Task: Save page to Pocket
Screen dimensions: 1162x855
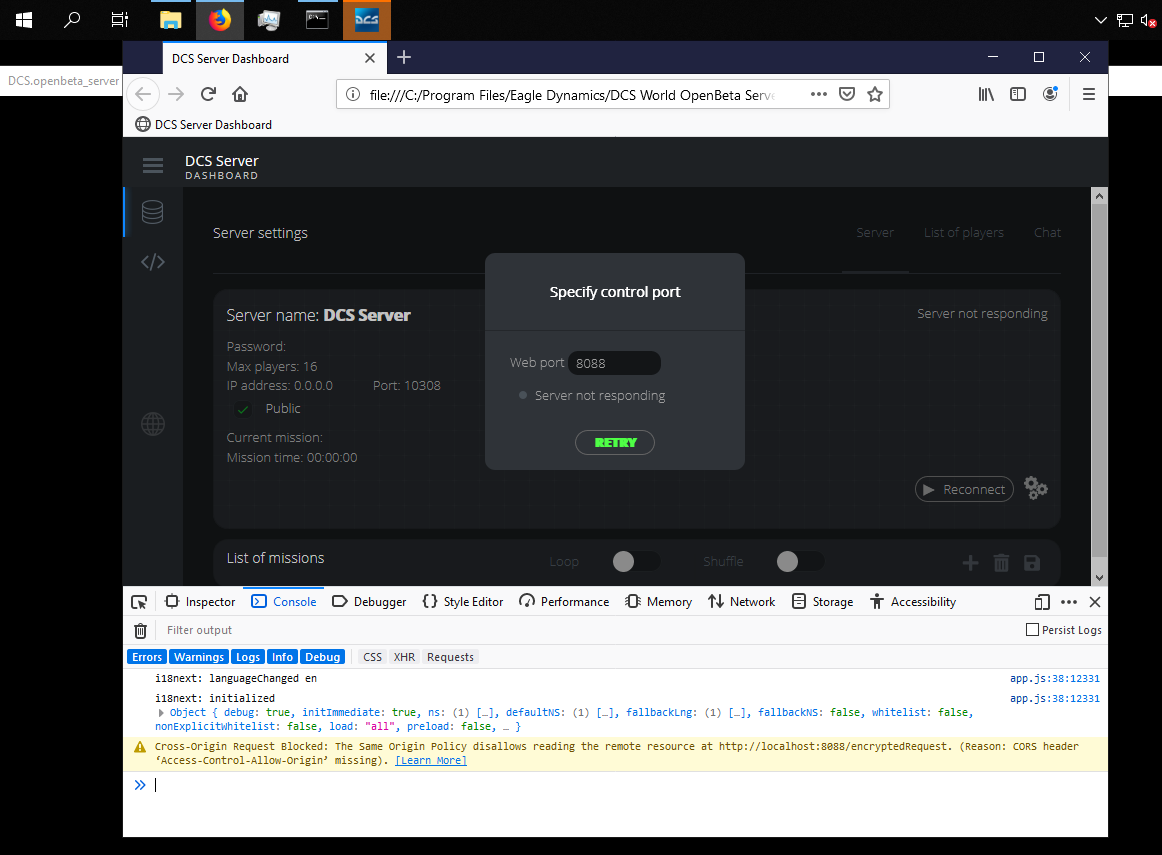Action: tap(846, 94)
